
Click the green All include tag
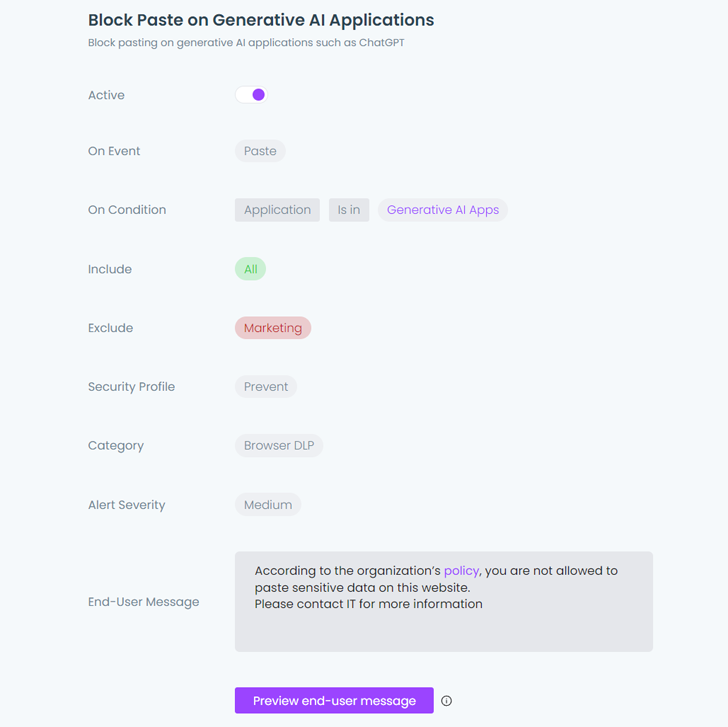[x=250, y=269]
